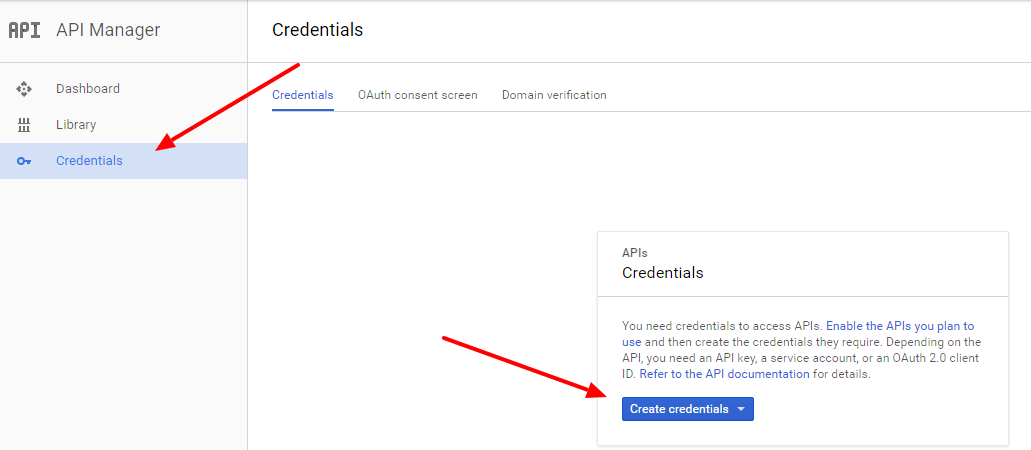Click the API Manager title text
Viewport: 1031px width, 450px height.
pyautogui.click(x=108, y=30)
